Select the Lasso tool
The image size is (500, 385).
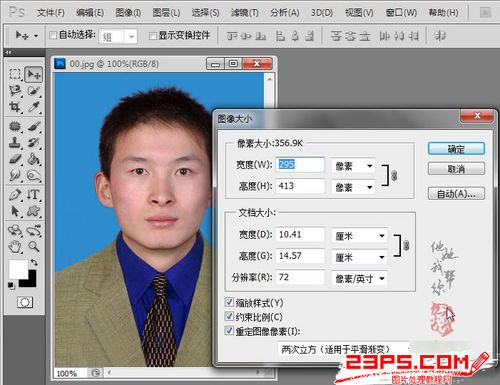15,91
